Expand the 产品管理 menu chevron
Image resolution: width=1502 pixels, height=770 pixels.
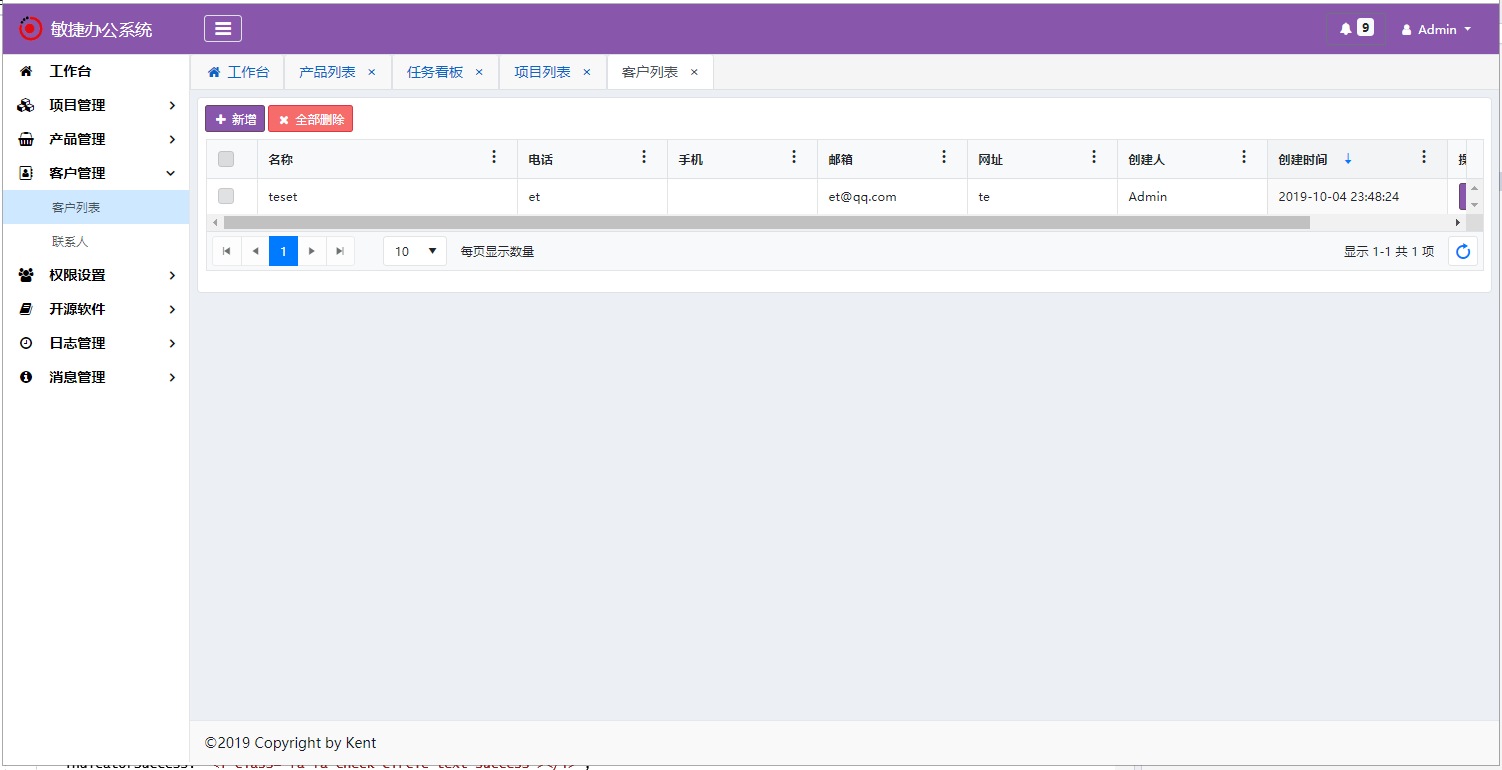[x=172, y=139]
